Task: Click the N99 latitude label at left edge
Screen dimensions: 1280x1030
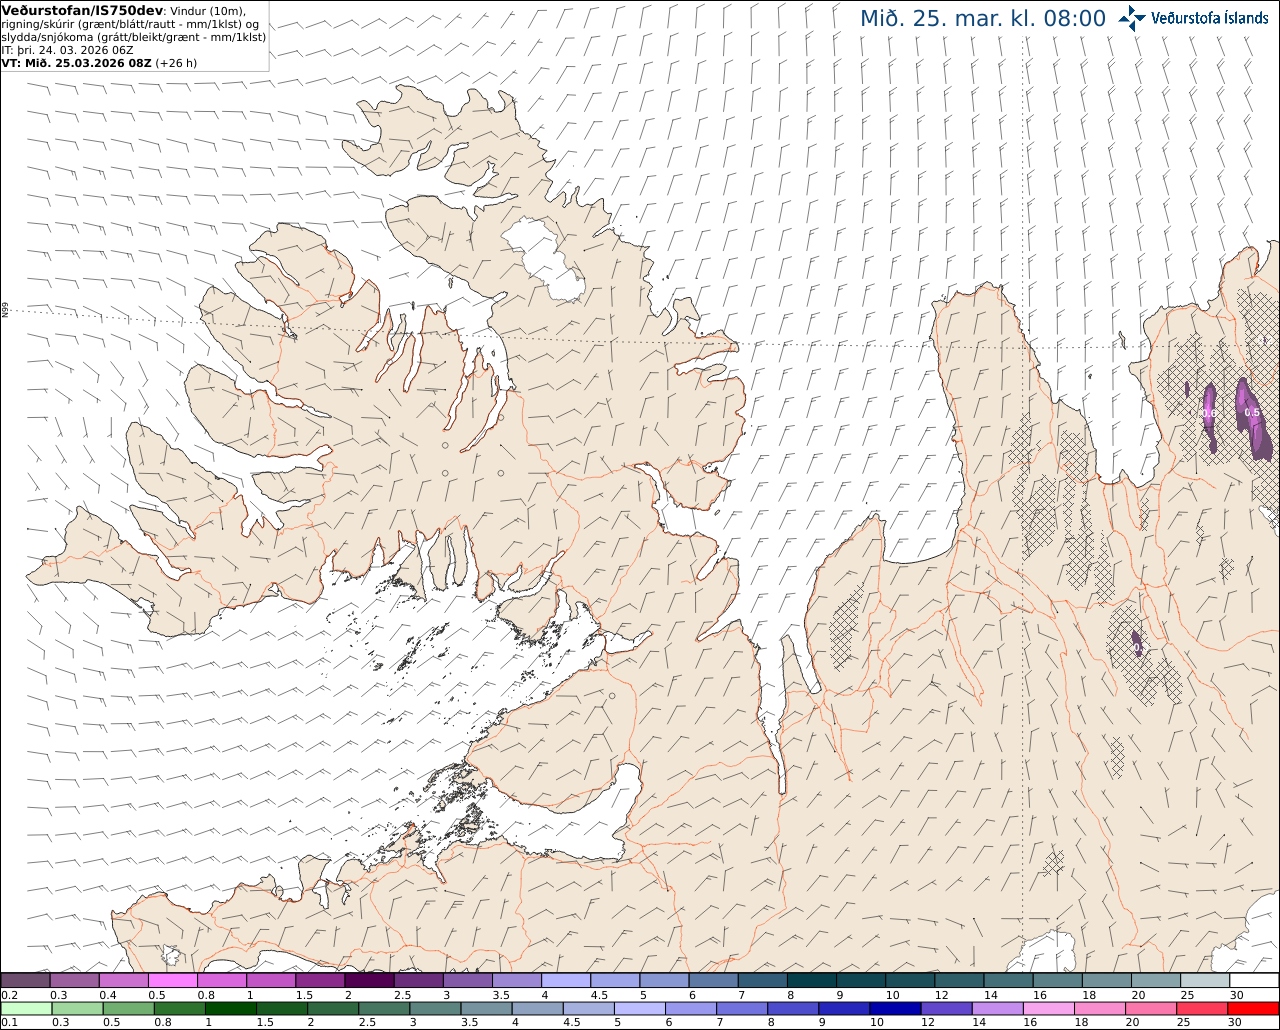Action: pyautogui.click(x=5, y=311)
